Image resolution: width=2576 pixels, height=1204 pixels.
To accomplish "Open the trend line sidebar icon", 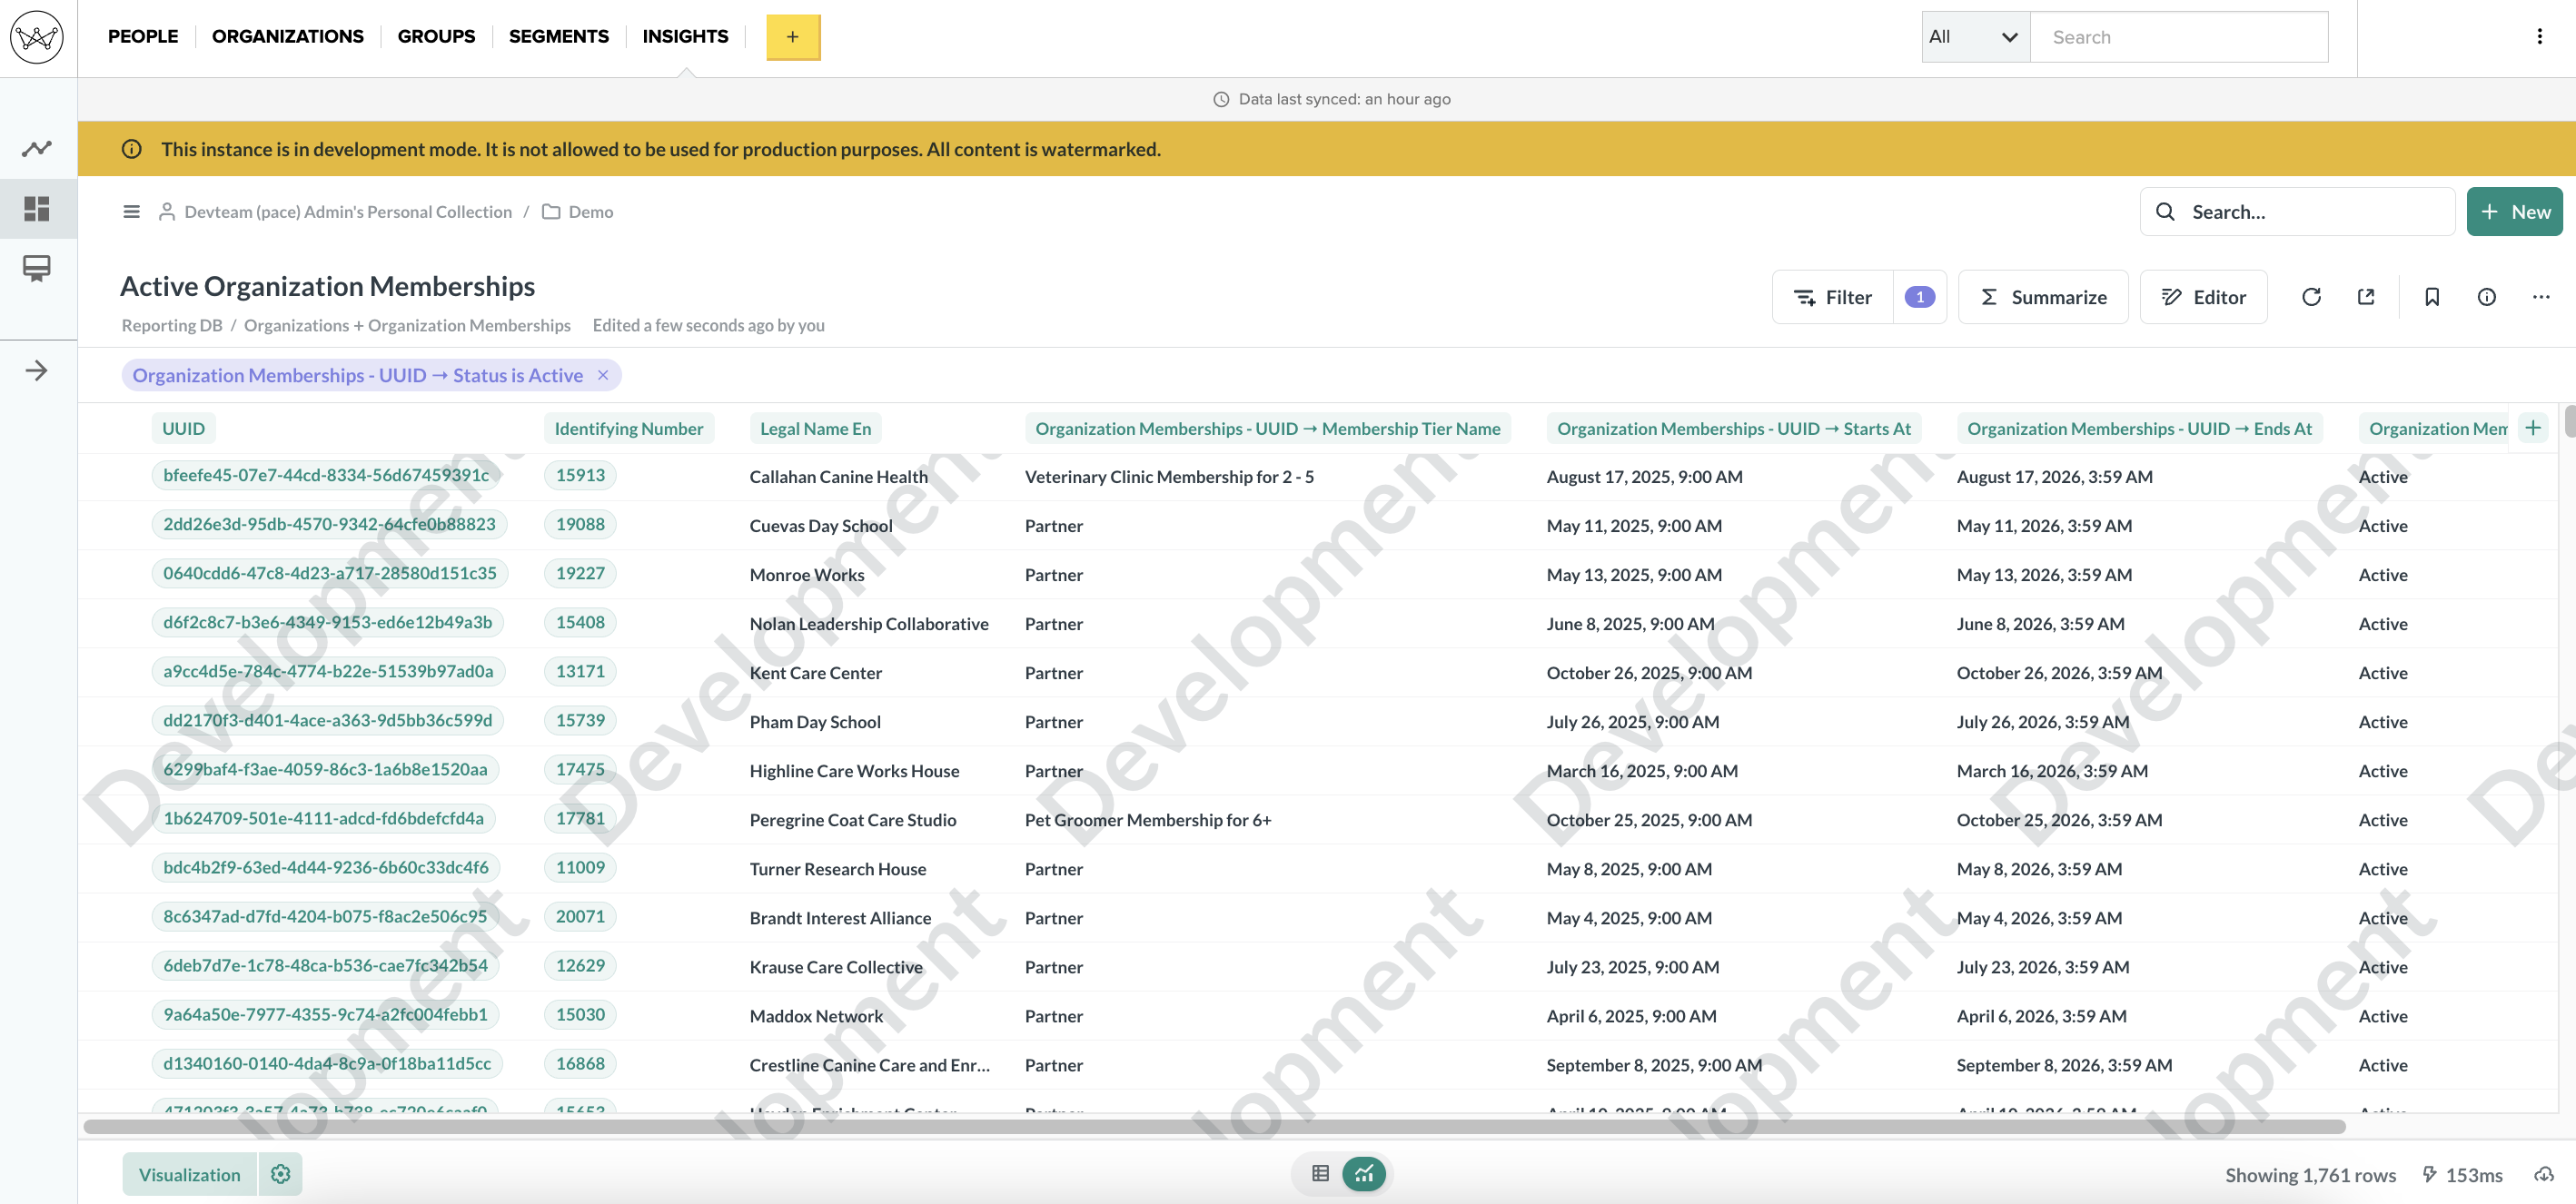I will click(x=37, y=149).
